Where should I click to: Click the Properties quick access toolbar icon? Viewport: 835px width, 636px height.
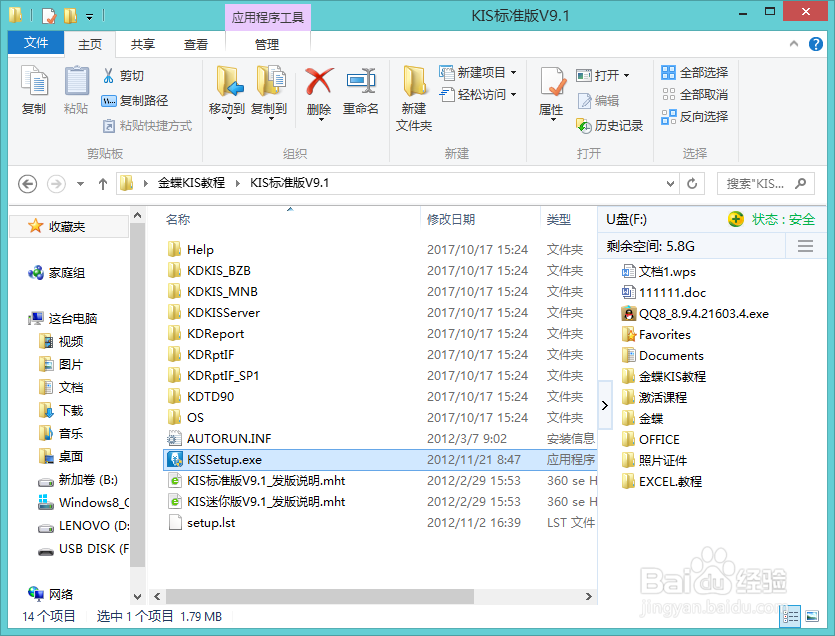[x=49, y=15]
